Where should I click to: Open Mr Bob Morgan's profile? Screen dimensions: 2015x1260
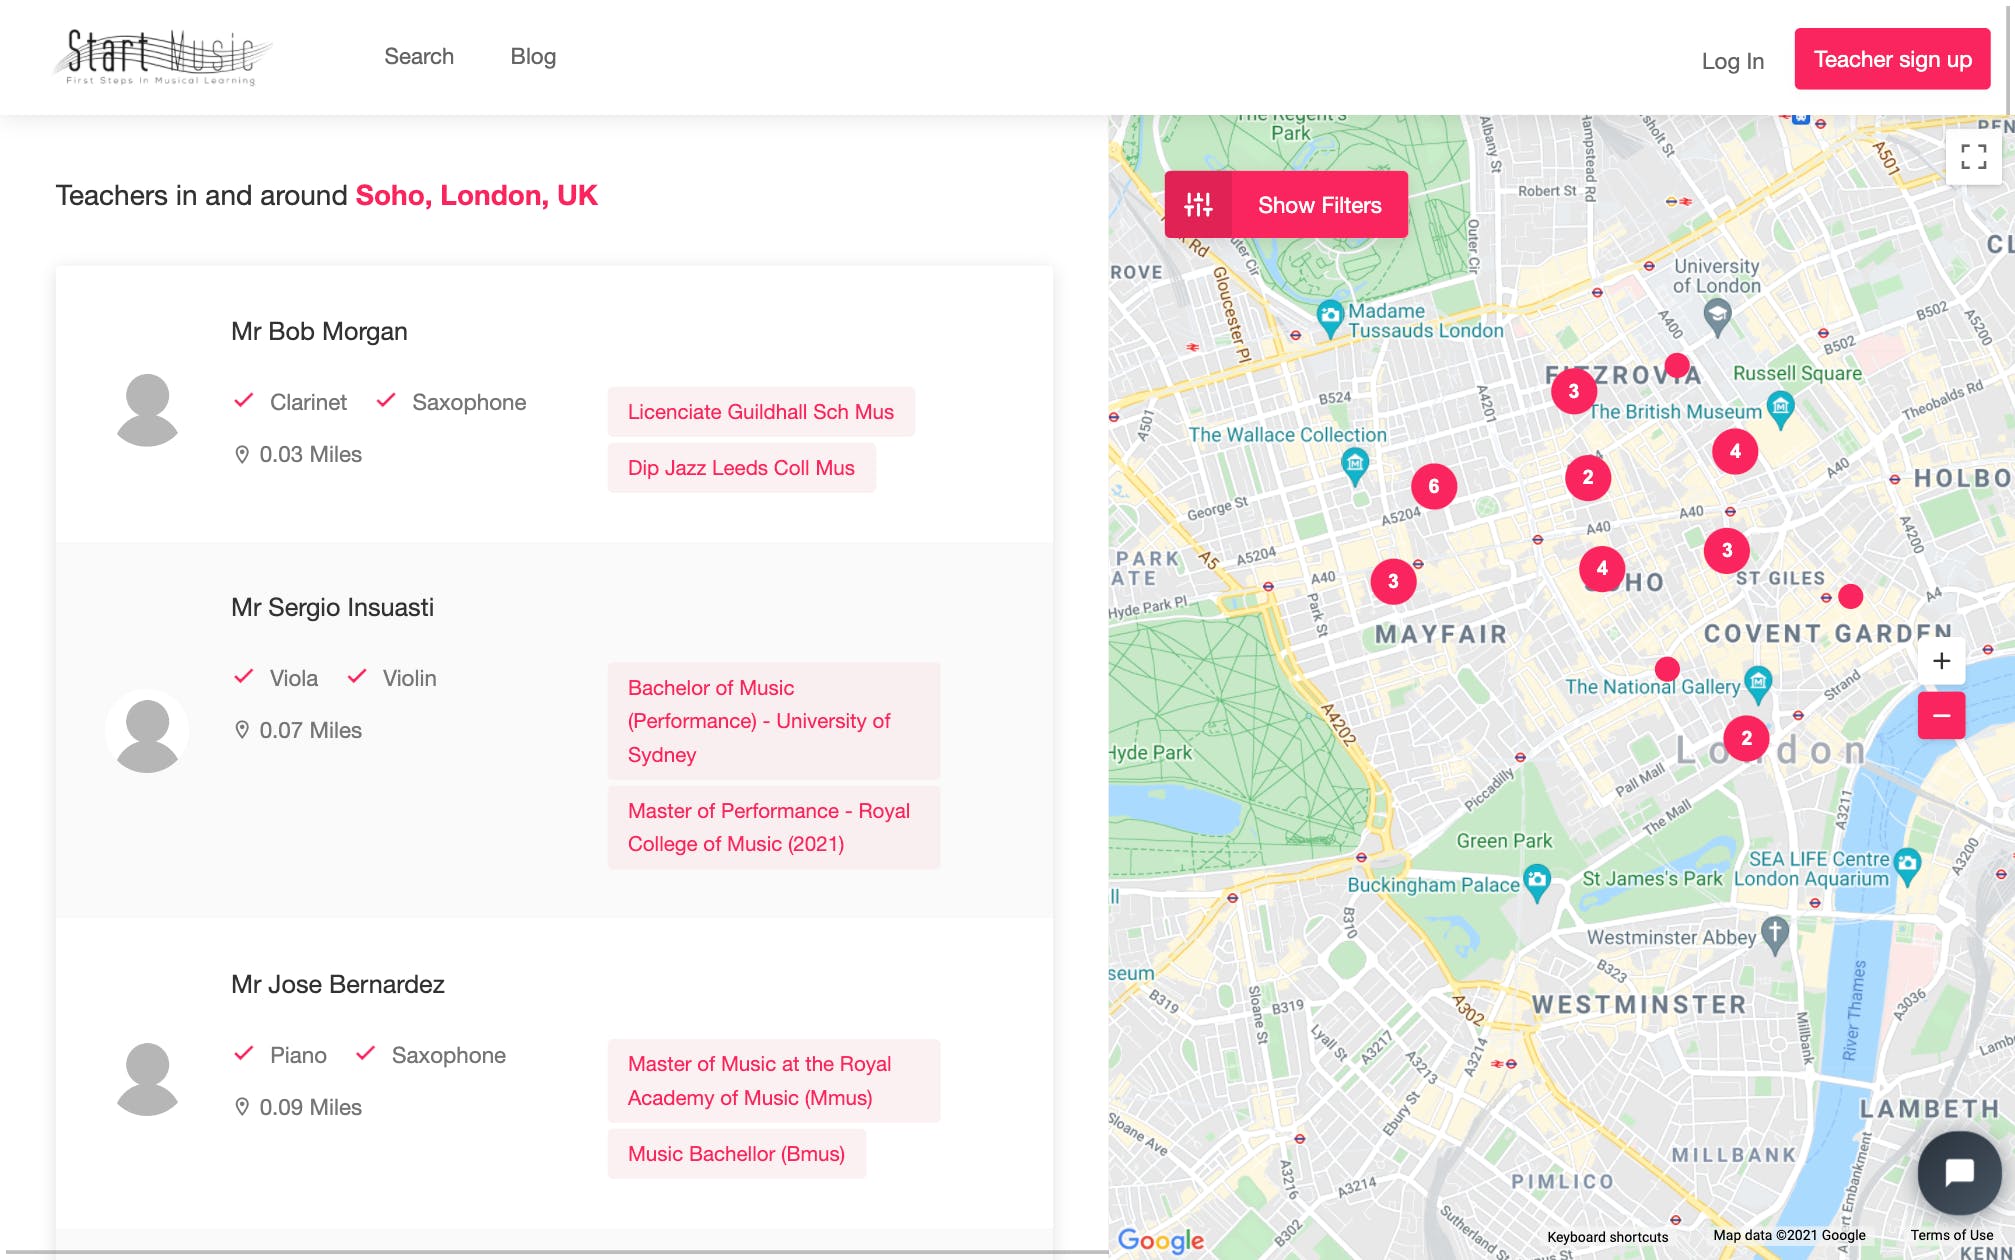click(319, 331)
